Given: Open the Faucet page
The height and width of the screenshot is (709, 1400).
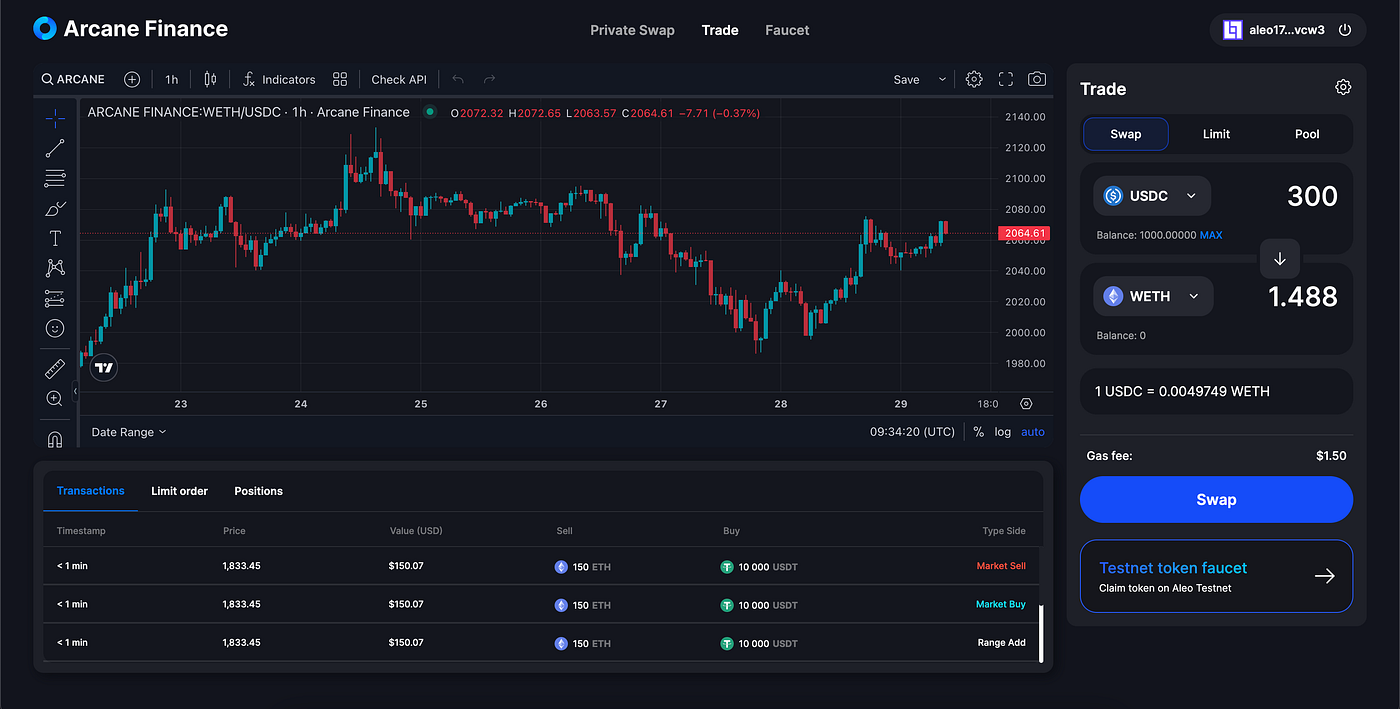Looking at the screenshot, I should click(787, 30).
